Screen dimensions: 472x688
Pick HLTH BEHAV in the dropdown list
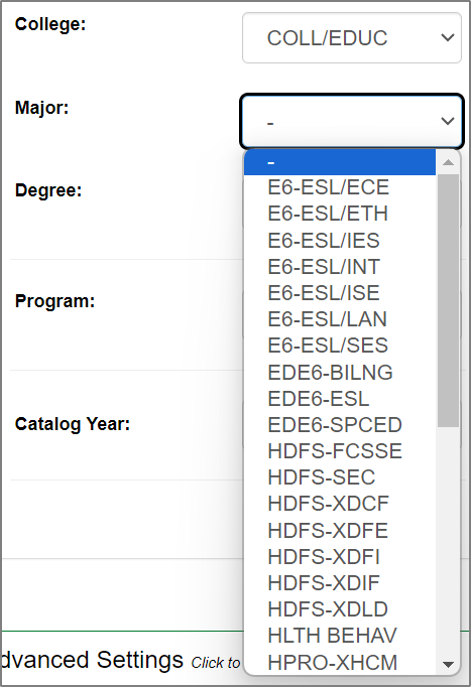click(x=340, y=636)
